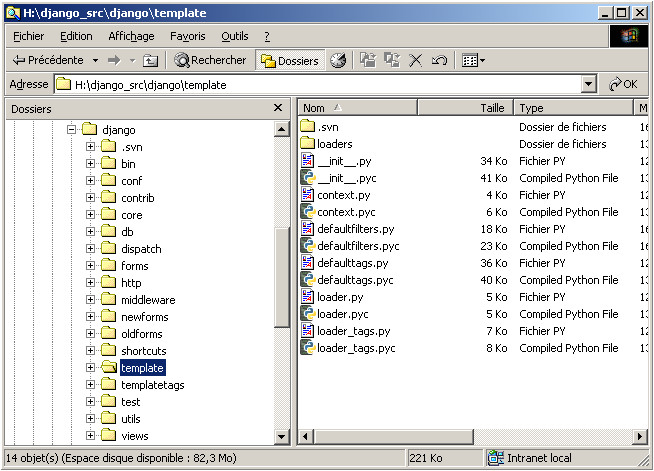Screen dimensions: 654x471
Task: Select the loader_tags.py file icon
Action: [308, 331]
